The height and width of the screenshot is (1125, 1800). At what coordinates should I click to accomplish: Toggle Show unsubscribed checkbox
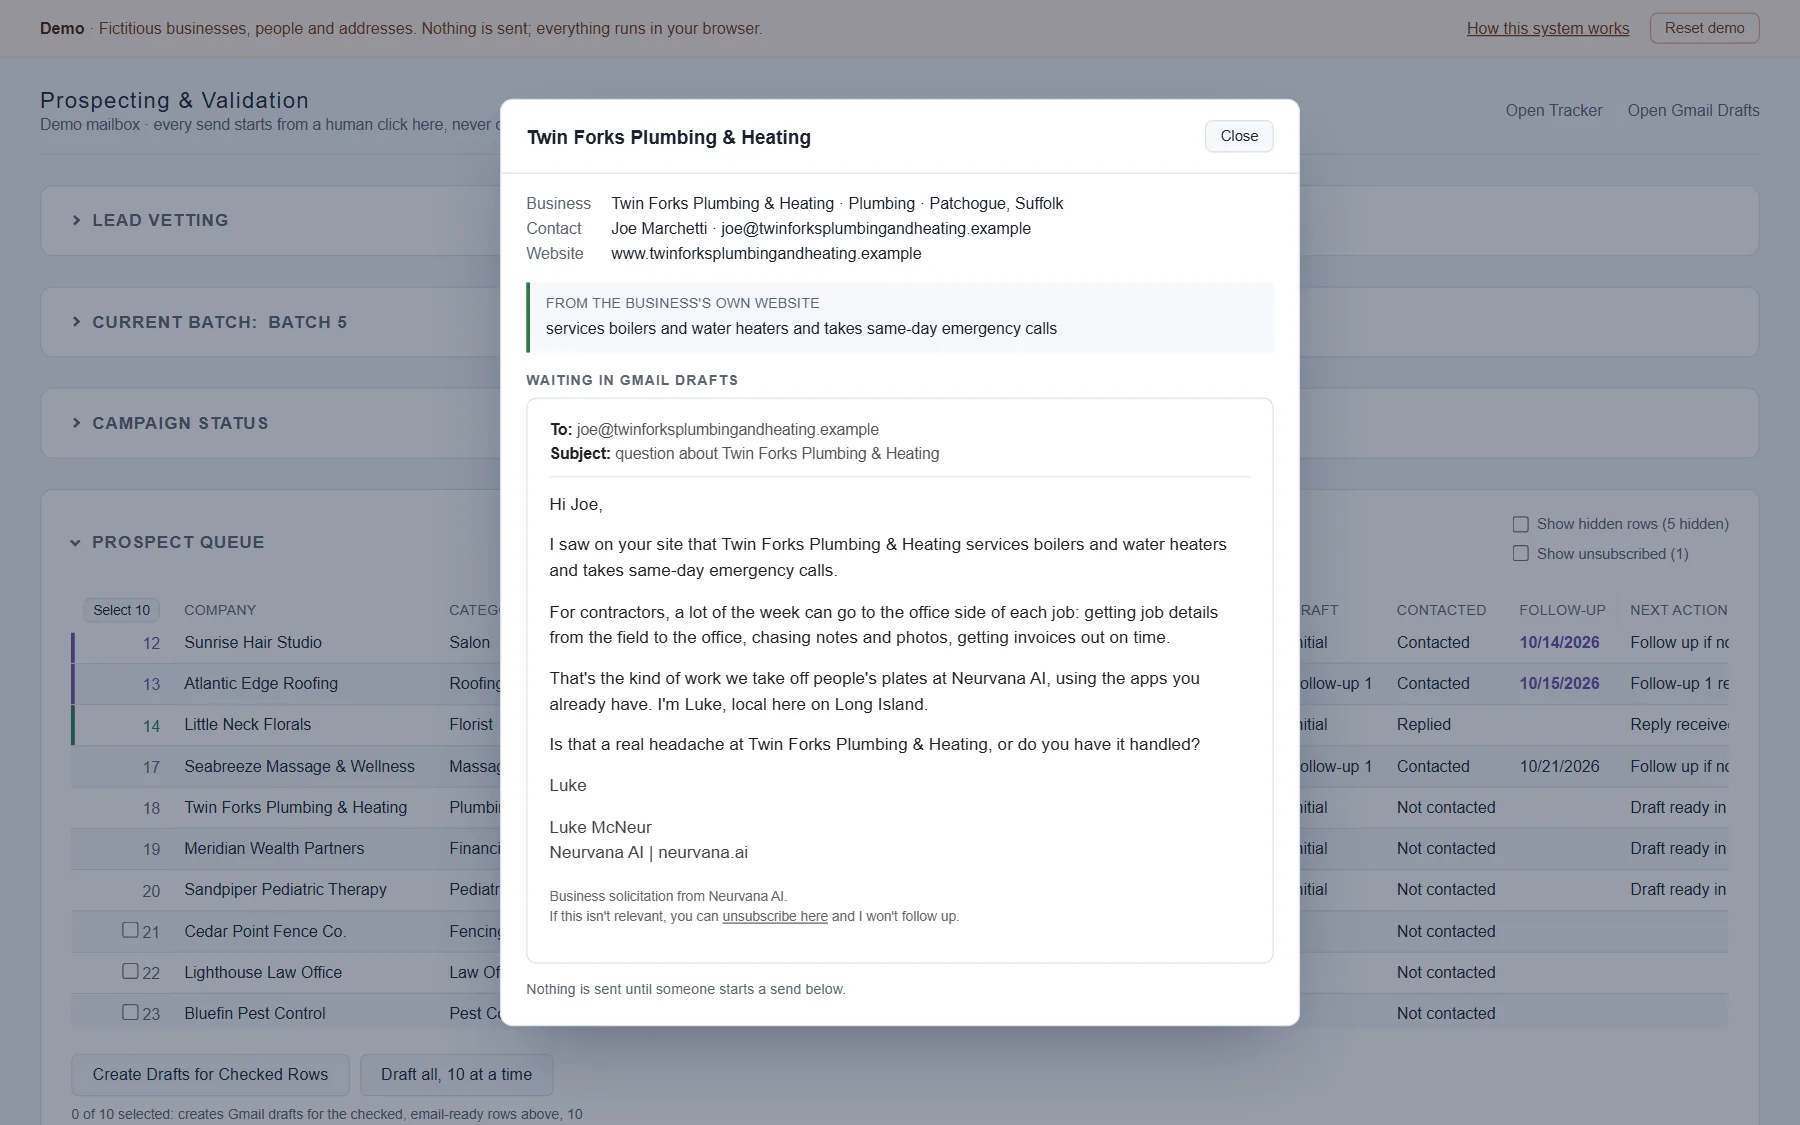pyautogui.click(x=1521, y=554)
